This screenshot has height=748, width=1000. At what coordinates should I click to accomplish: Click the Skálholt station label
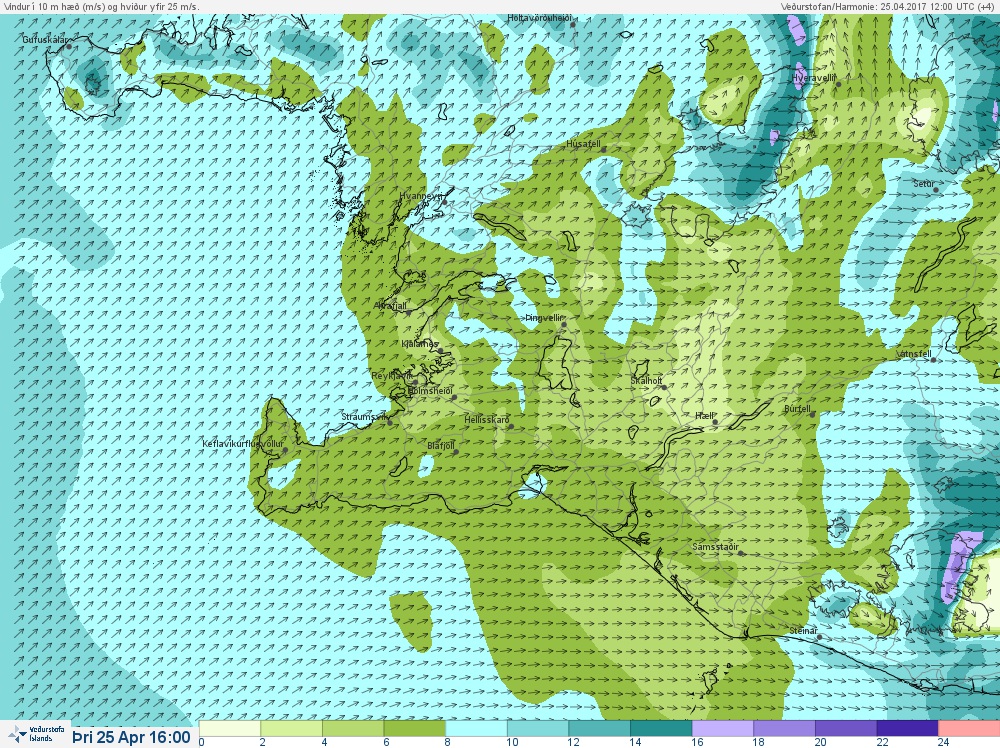click(x=646, y=381)
